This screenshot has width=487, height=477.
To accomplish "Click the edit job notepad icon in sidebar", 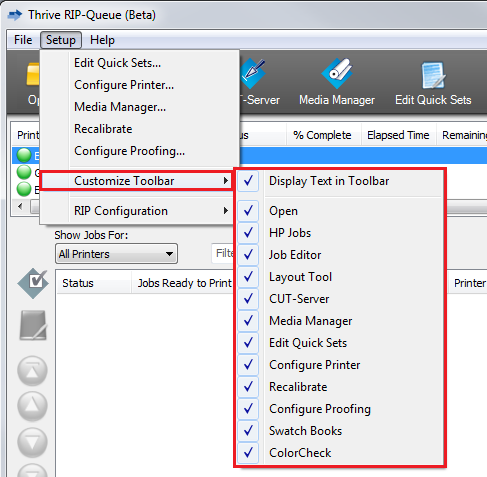I will [33, 325].
